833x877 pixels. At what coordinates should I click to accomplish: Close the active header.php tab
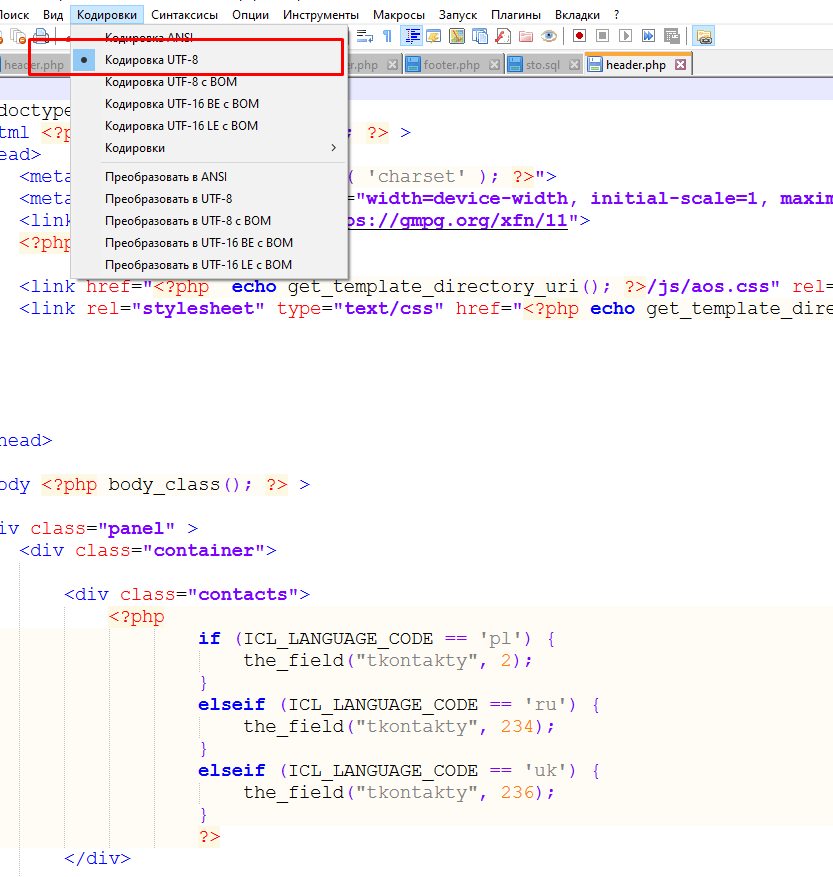[x=680, y=65]
